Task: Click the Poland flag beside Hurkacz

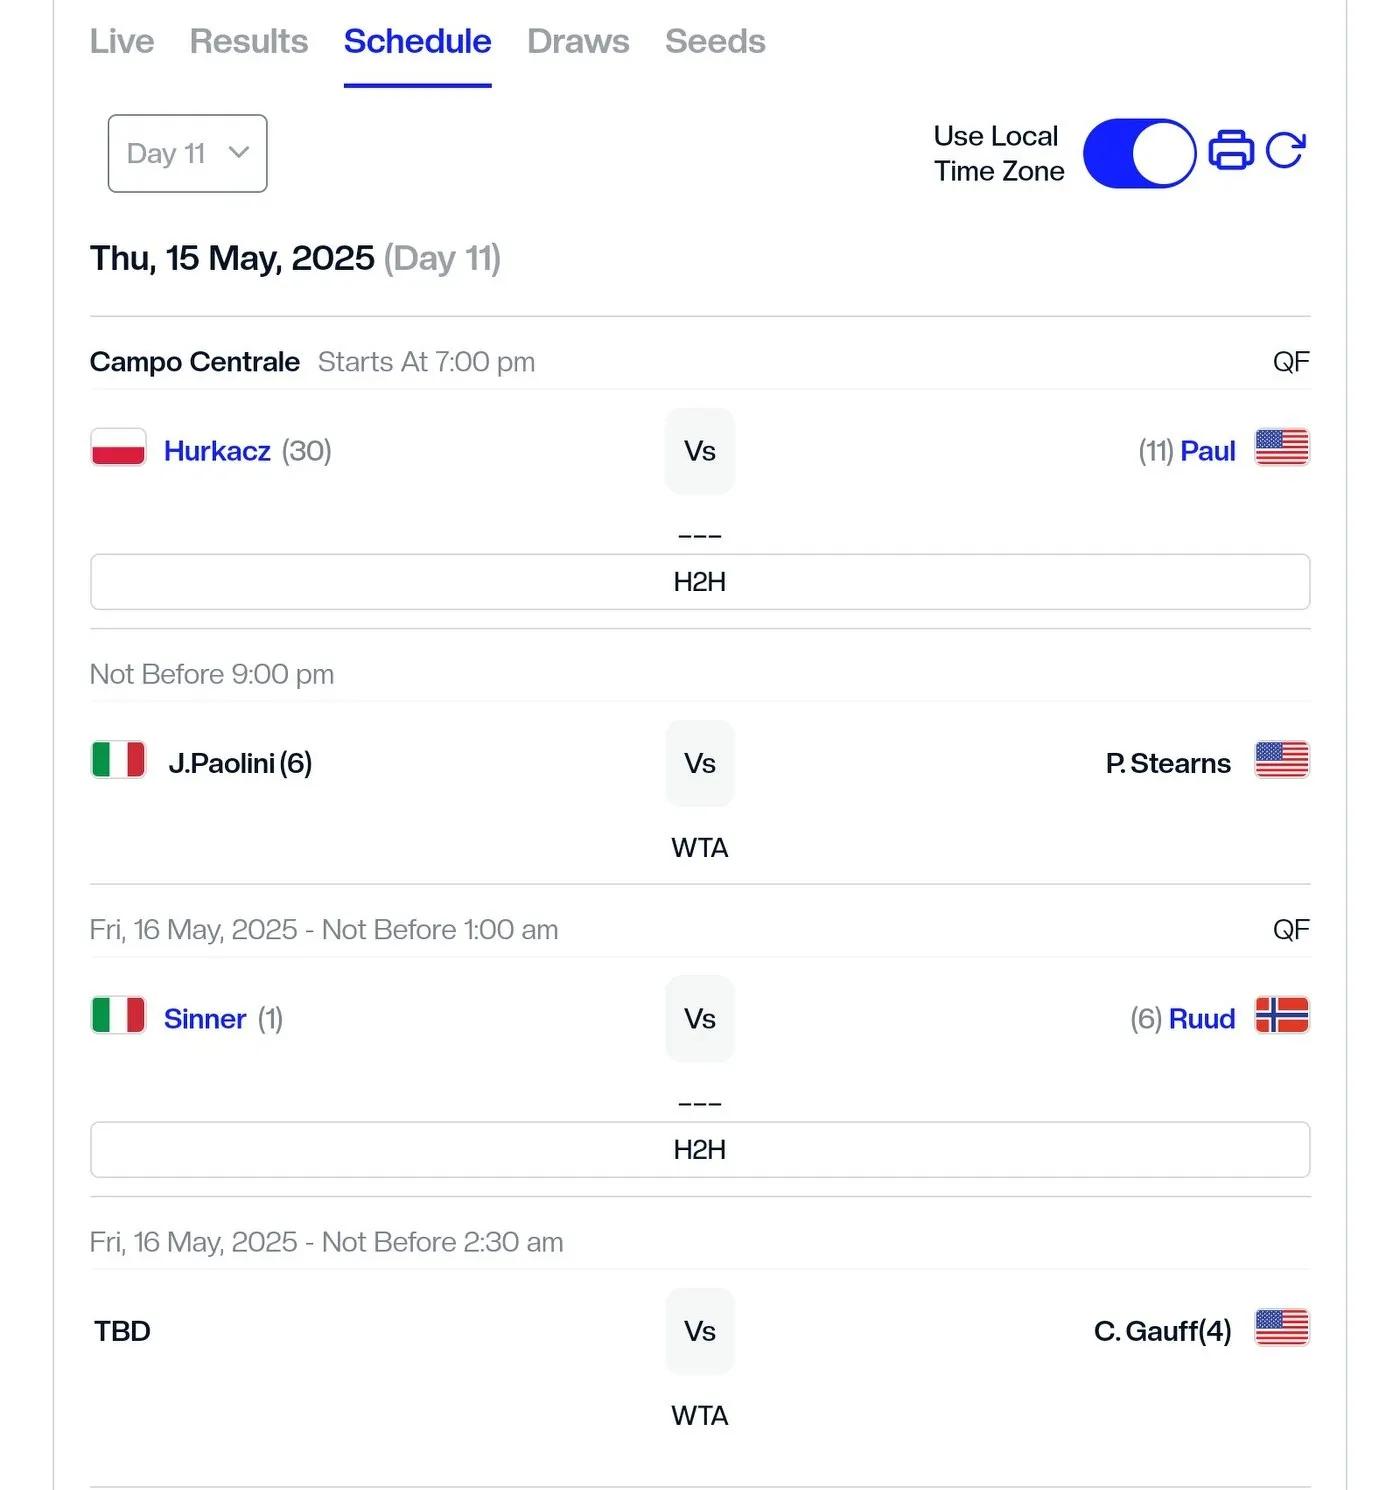Action: pyautogui.click(x=118, y=447)
